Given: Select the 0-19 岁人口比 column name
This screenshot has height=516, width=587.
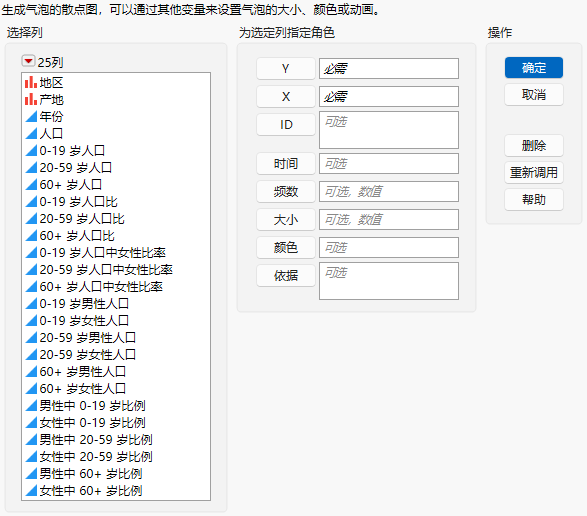Looking at the screenshot, I should point(79,201).
